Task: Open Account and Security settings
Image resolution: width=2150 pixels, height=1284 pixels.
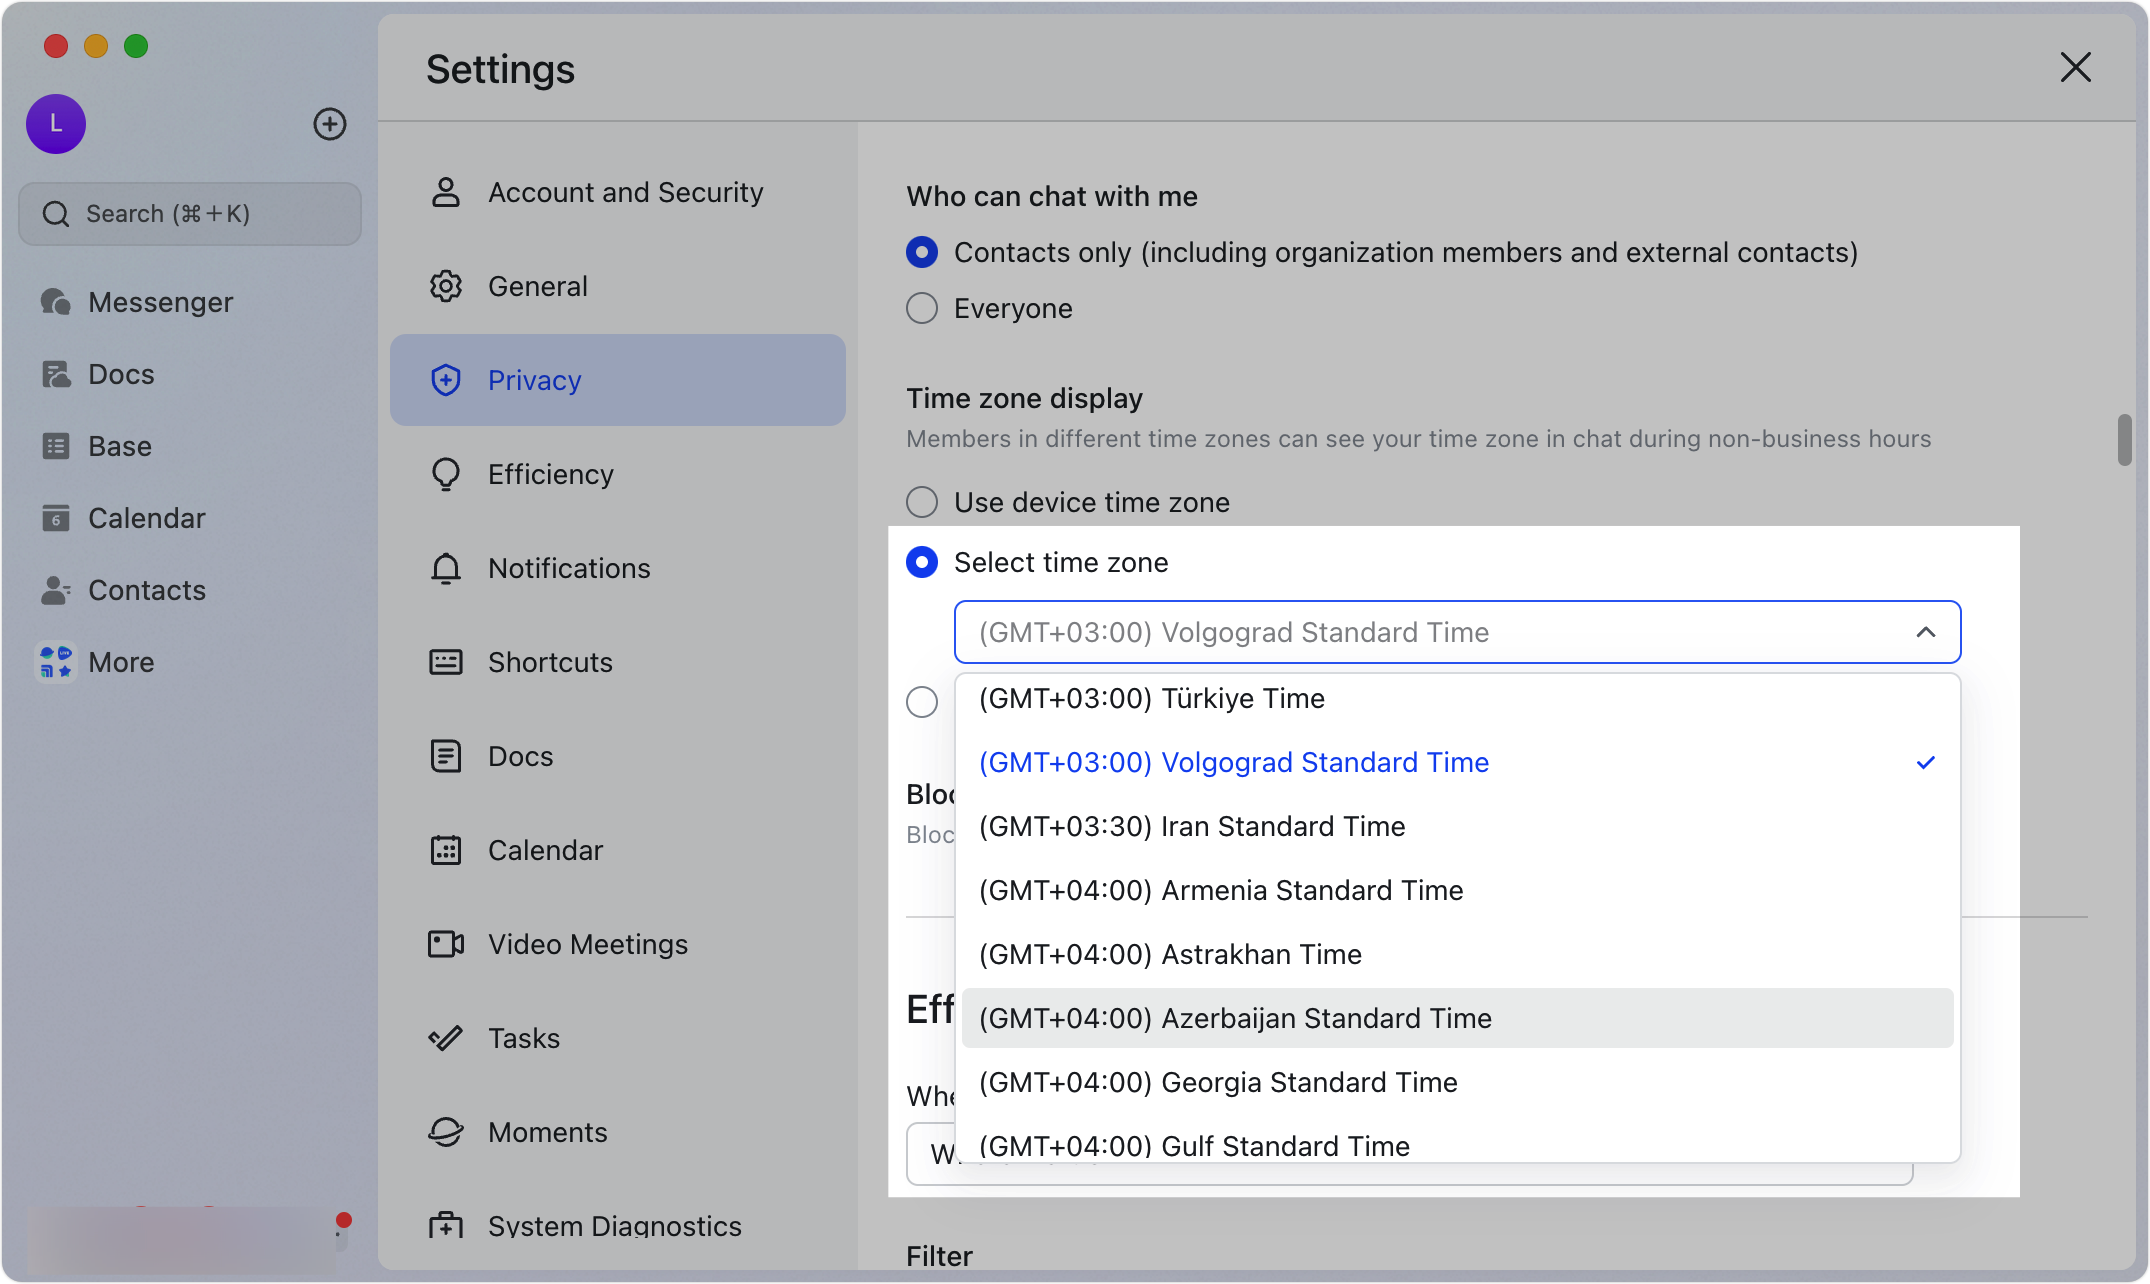Action: tap(626, 191)
